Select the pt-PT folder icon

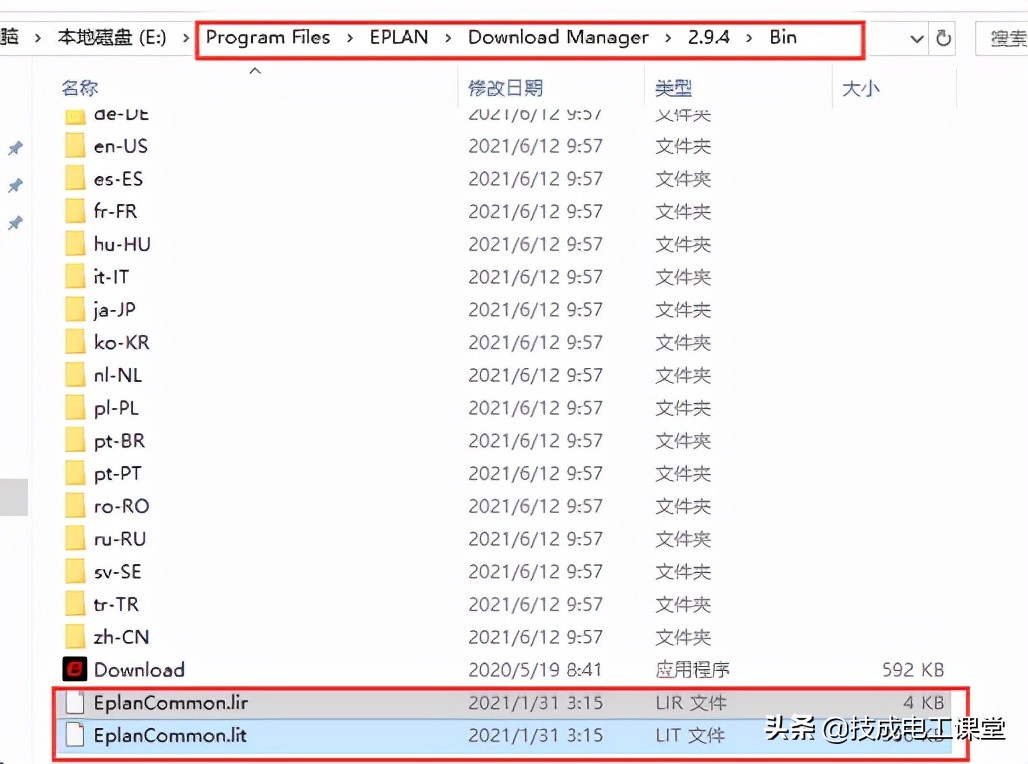[75, 473]
